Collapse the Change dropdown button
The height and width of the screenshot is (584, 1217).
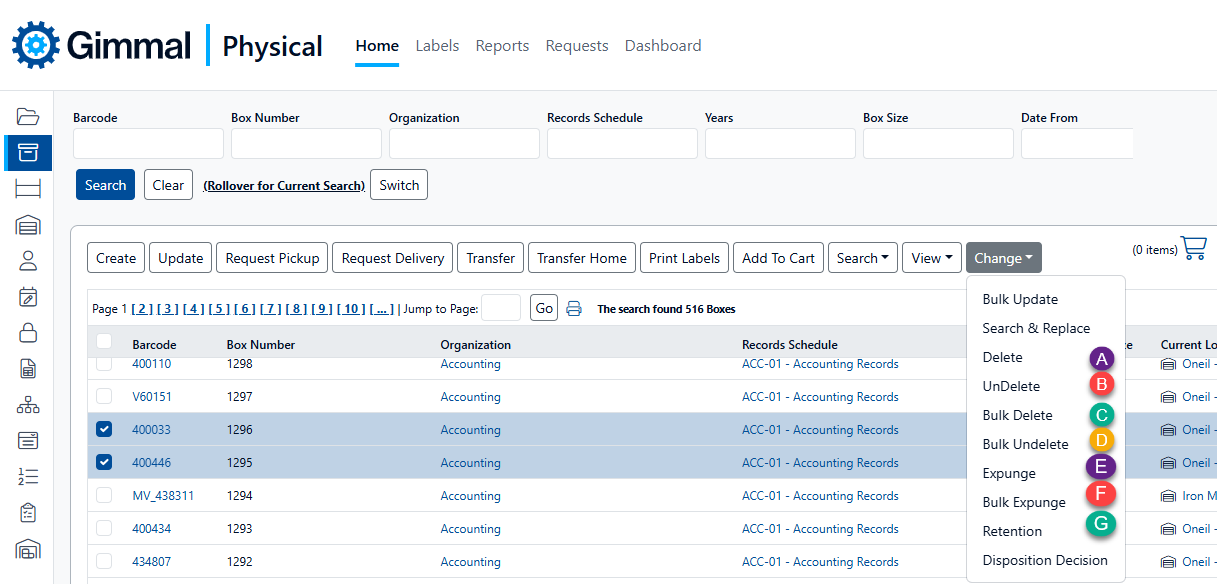(1003, 258)
